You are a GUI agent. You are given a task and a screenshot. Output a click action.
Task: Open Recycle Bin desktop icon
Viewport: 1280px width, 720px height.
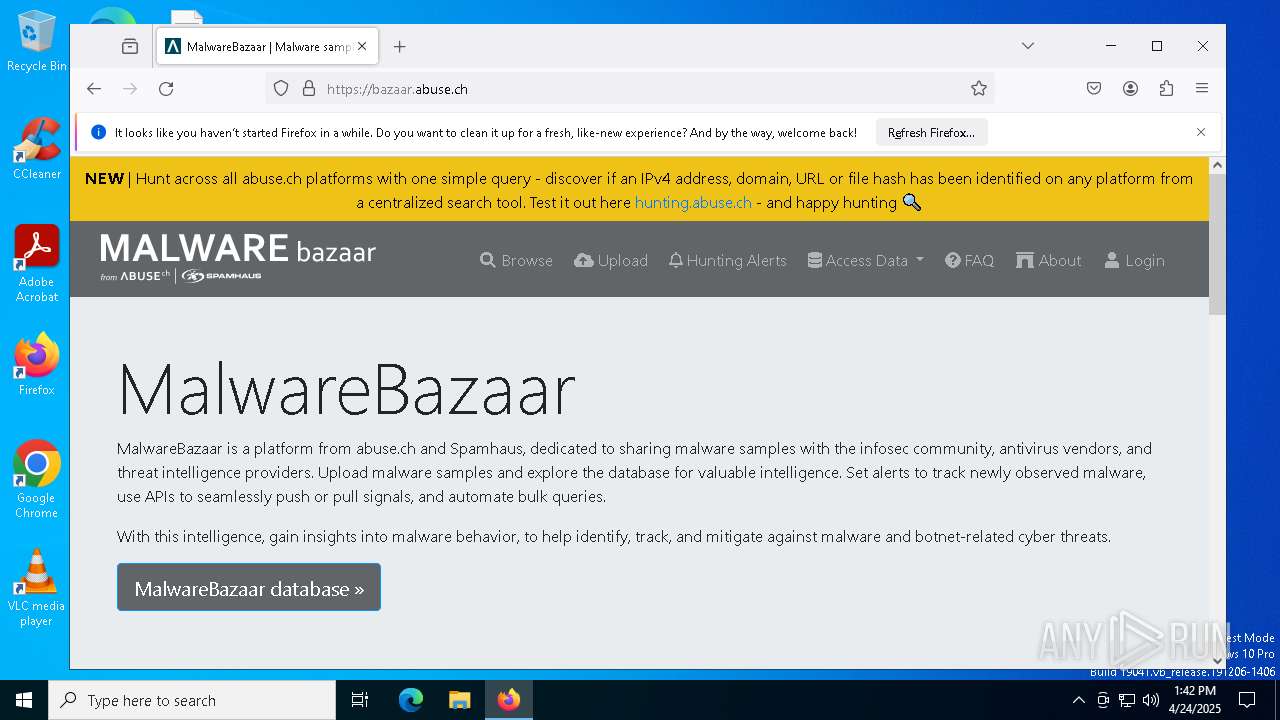click(36, 42)
